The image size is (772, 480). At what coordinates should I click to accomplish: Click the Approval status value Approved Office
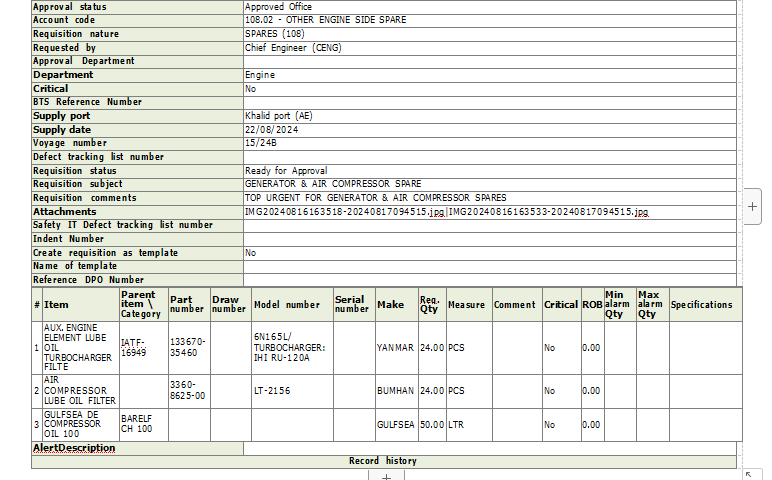click(278, 7)
